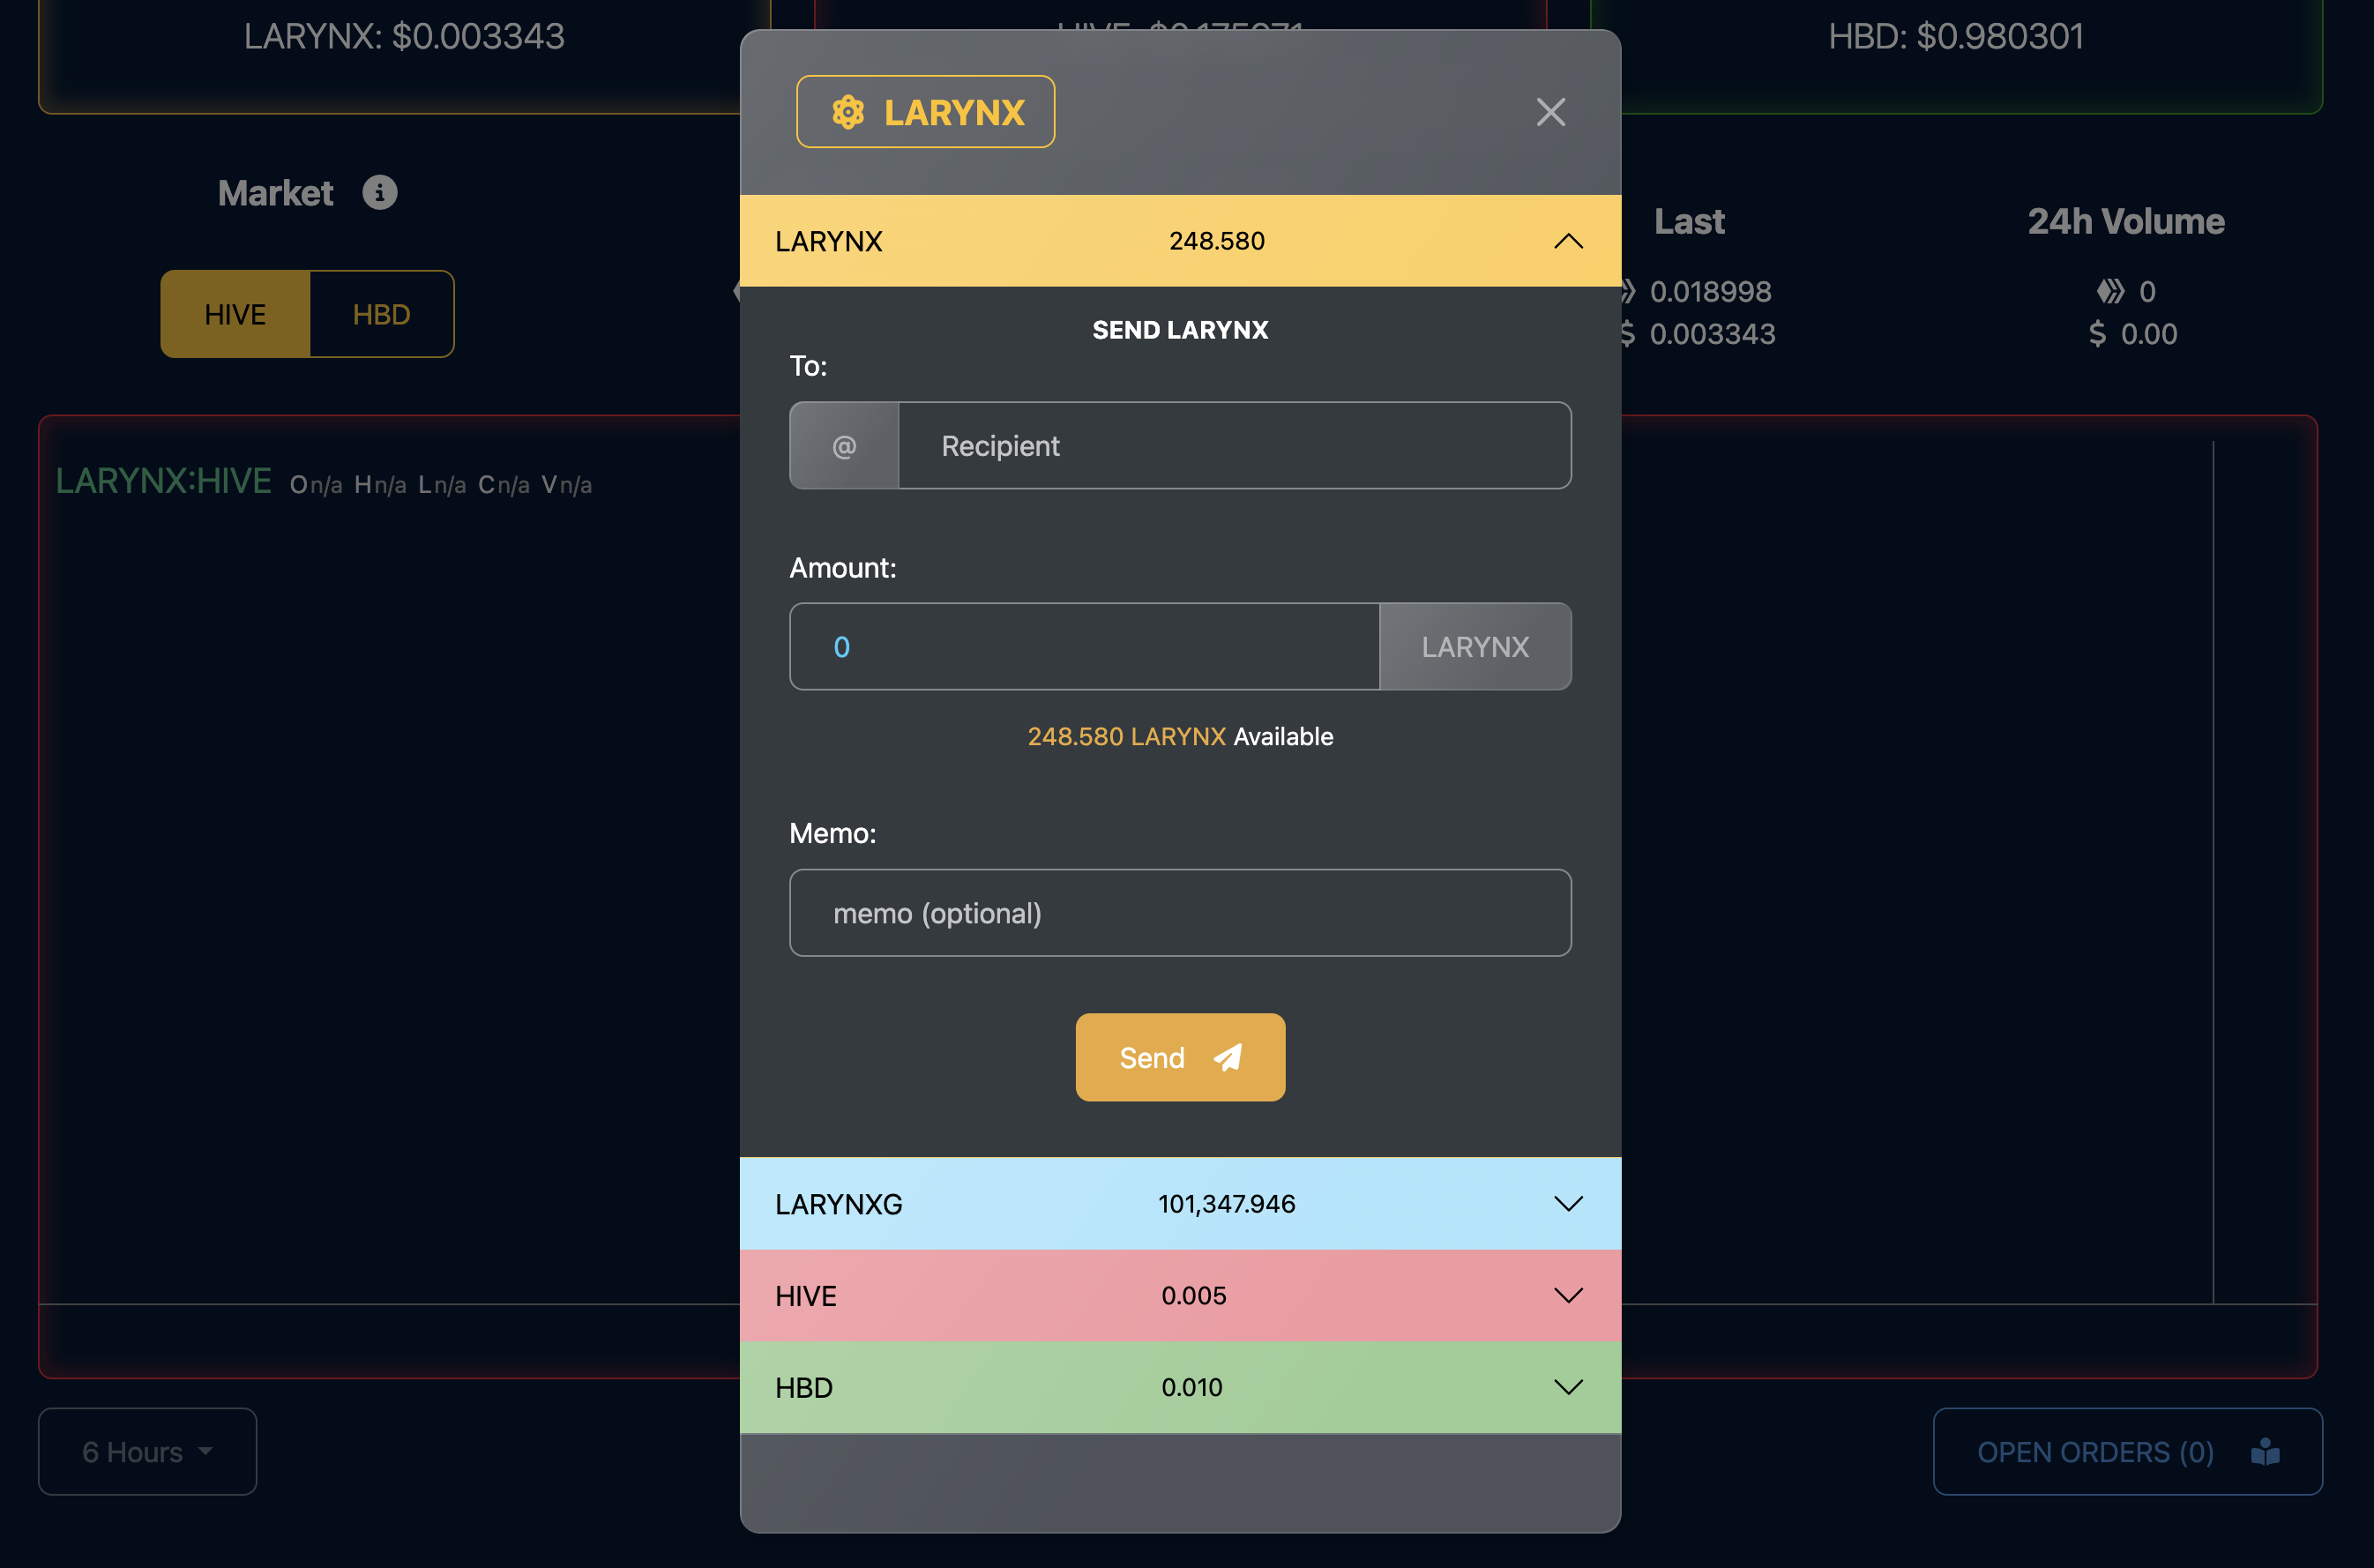Image resolution: width=2374 pixels, height=1568 pixels.
Task: Click the memo optional text field
Action: point(1181,912)
